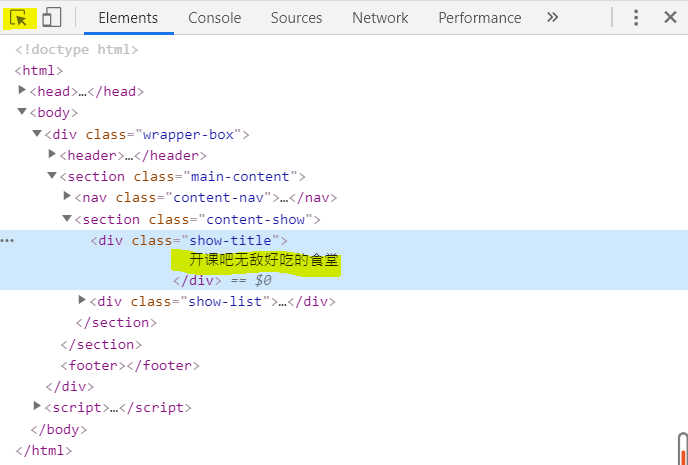This screenshot has width=688, height=465.
Task: Switch to the Elements tab
Action: coord(128,18)
